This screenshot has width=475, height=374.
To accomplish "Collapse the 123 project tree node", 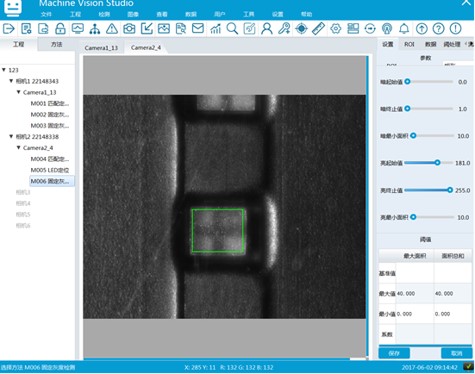I will (x=4, y=70).
